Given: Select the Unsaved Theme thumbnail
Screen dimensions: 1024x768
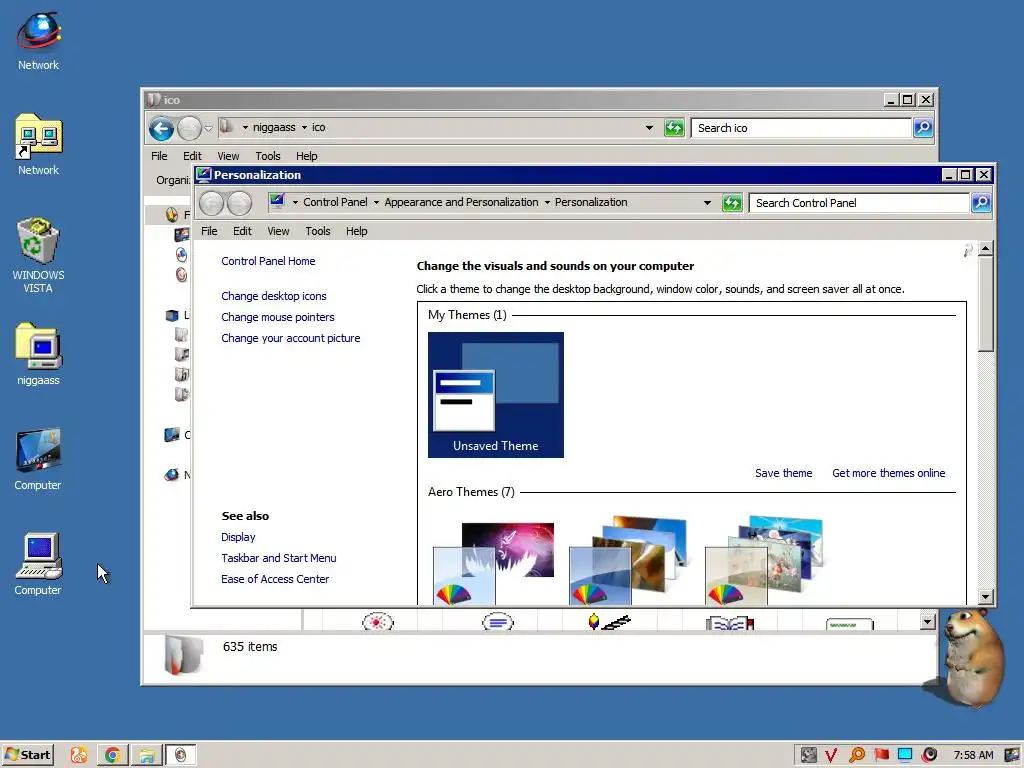Looking at the screenshot, I should point(496,394).
